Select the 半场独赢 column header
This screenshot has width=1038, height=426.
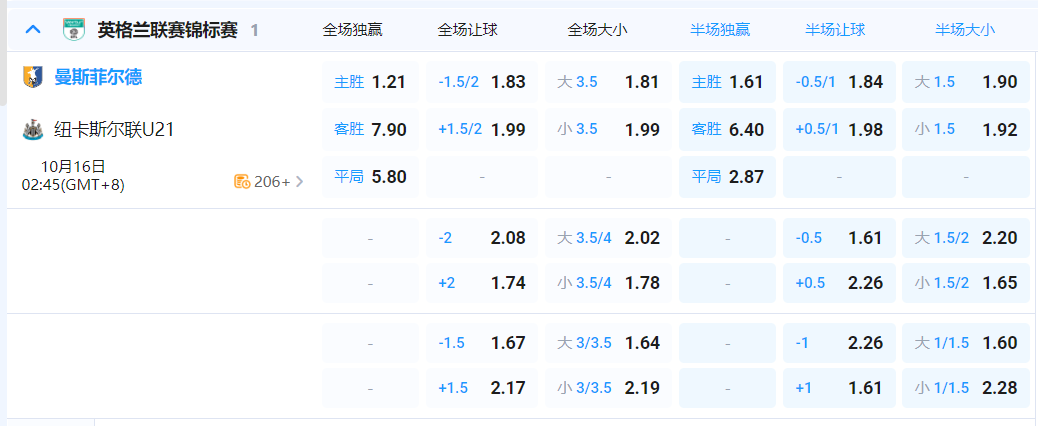pos(719,30)
